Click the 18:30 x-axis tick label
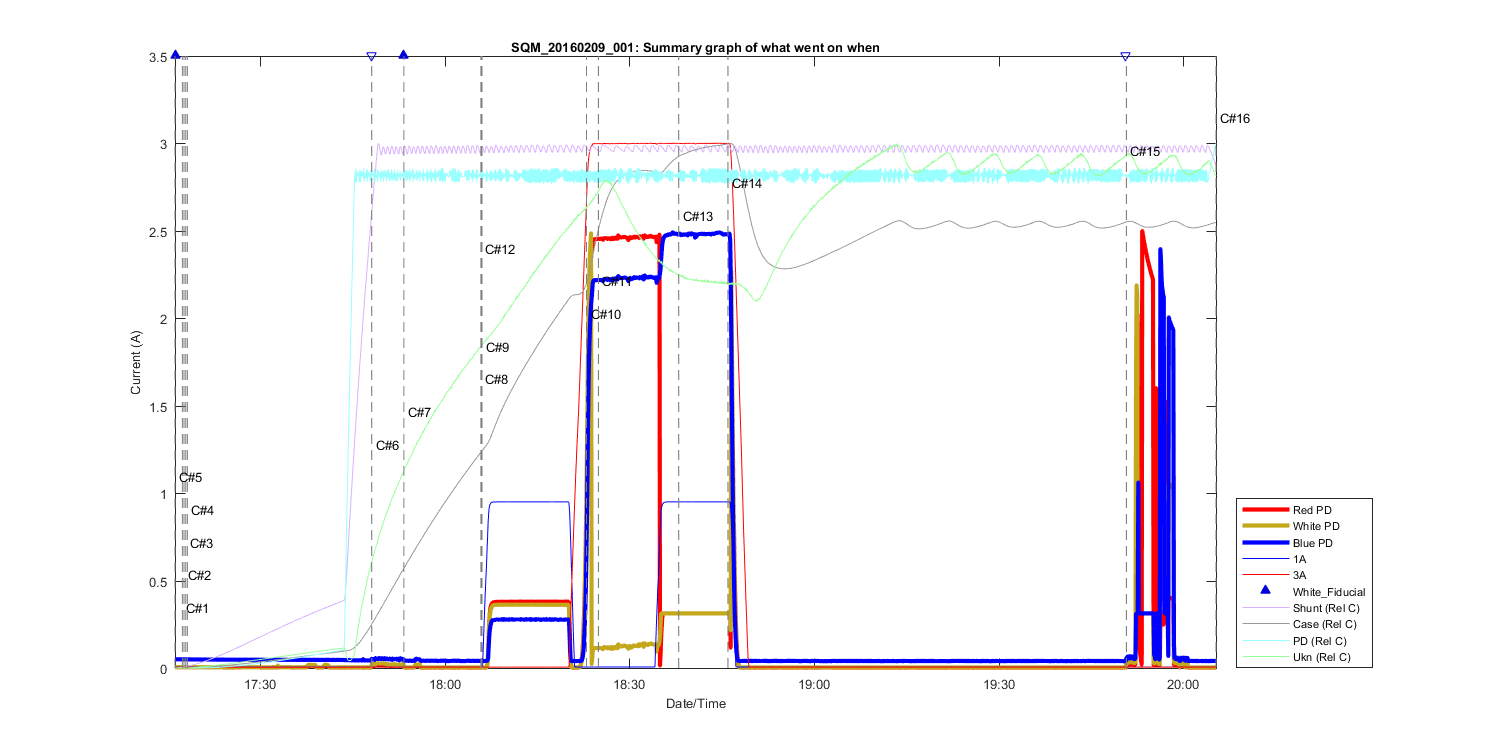This screenshot has width=1500, height=750. 629,685
